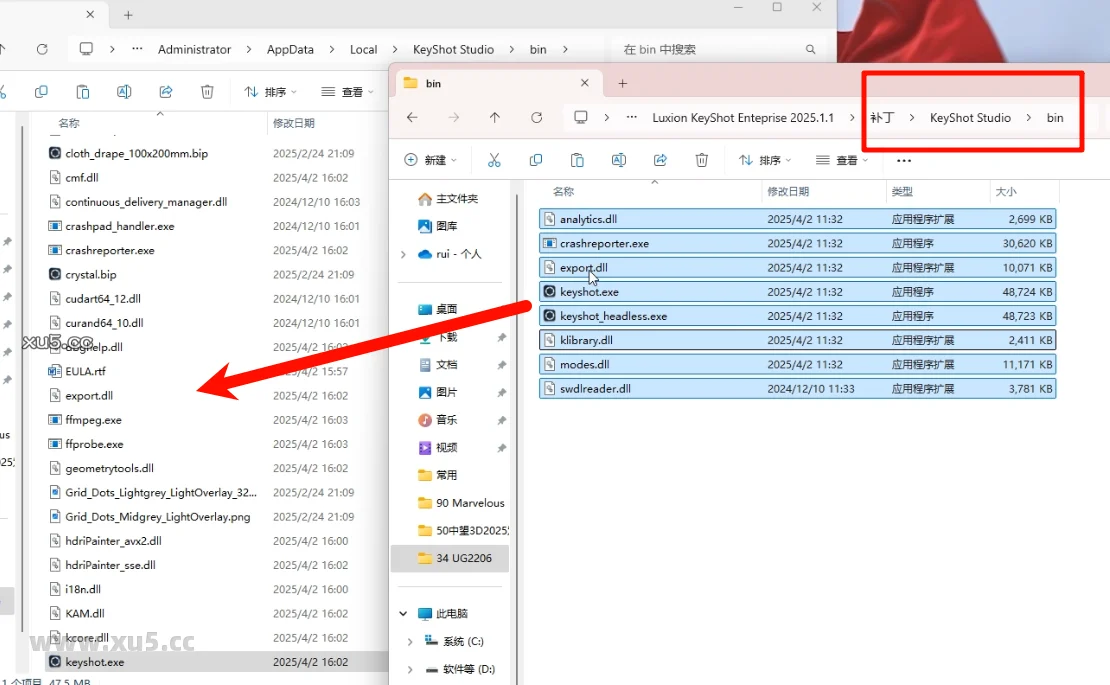The image size is (1110, 685).
Task: Open the 排序 sort menu in the front window
Action: click(765, 160)
